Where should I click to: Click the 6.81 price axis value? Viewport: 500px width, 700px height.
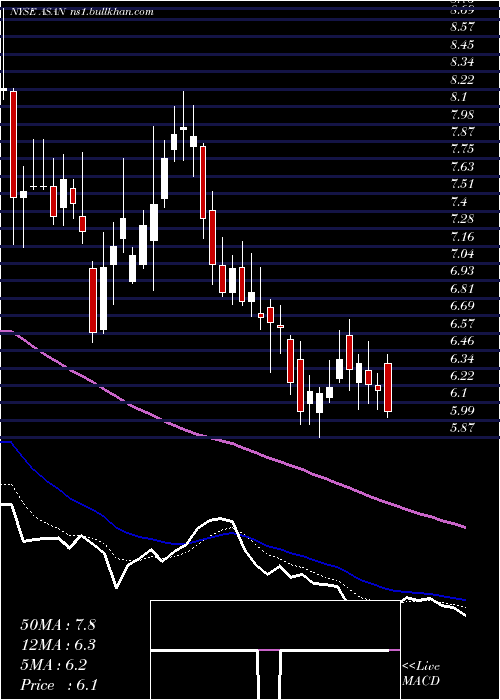click(462, 289)
